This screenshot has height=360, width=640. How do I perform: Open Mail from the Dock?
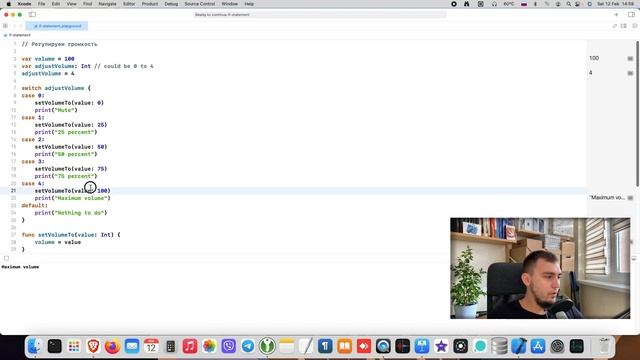(132, 347)
